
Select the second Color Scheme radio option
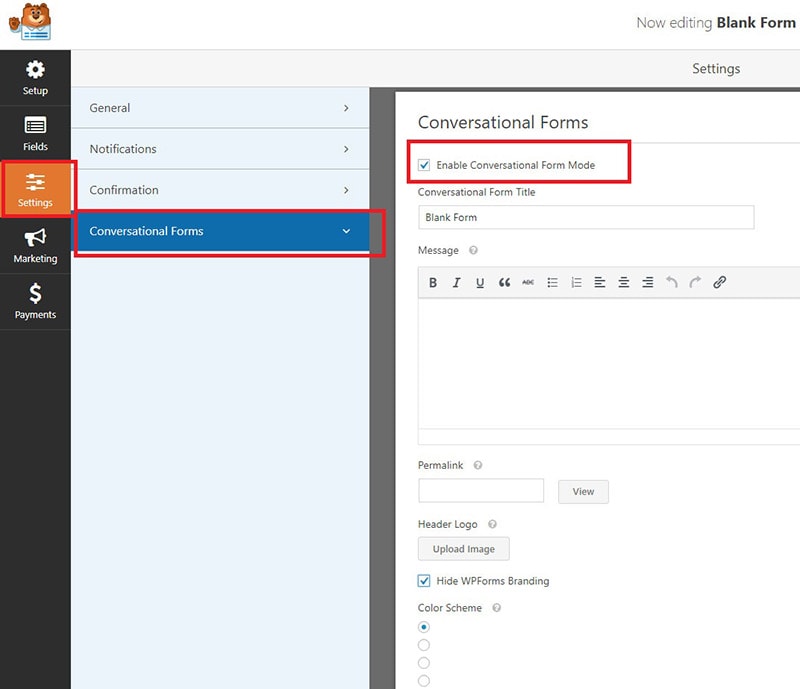423,645
